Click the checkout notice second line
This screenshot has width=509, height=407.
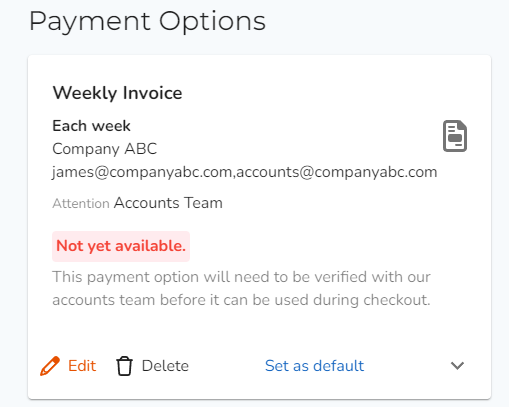241,300
